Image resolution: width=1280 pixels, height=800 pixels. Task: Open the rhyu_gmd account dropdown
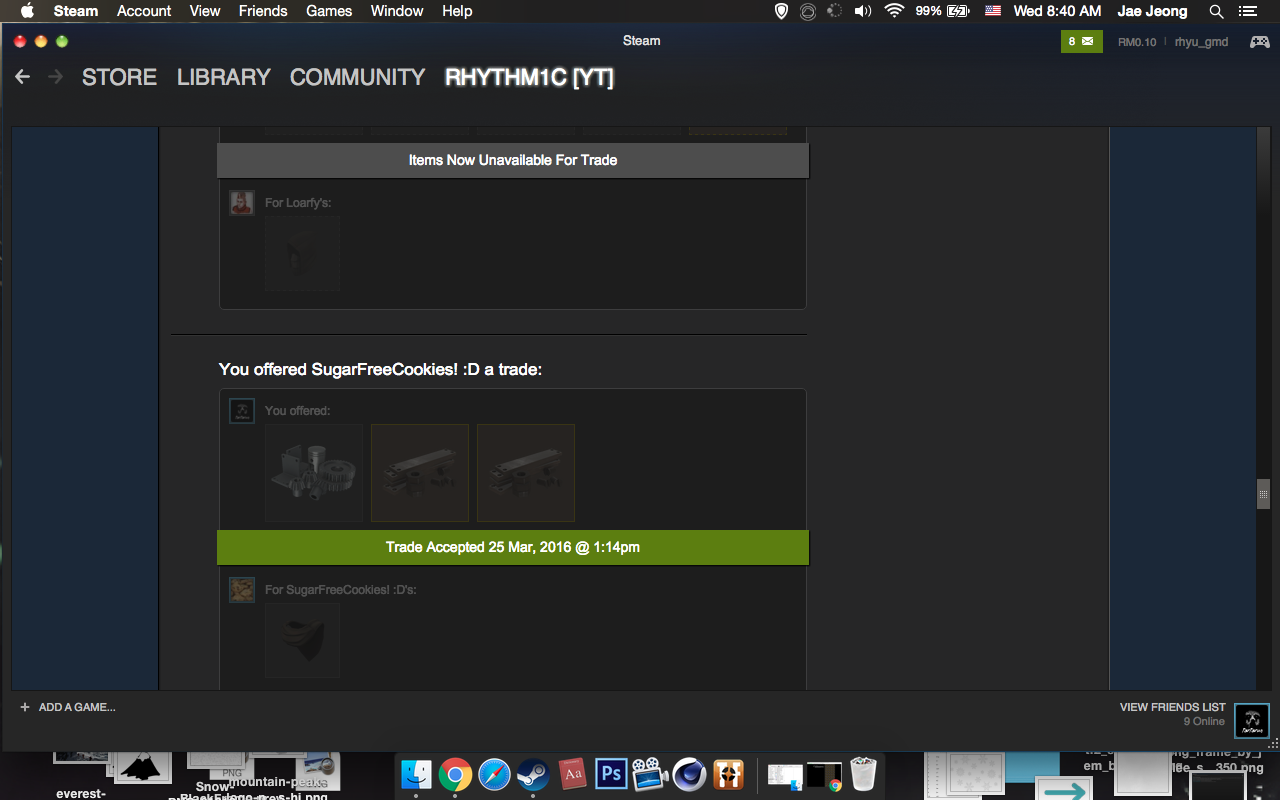tap(1201, 42)
